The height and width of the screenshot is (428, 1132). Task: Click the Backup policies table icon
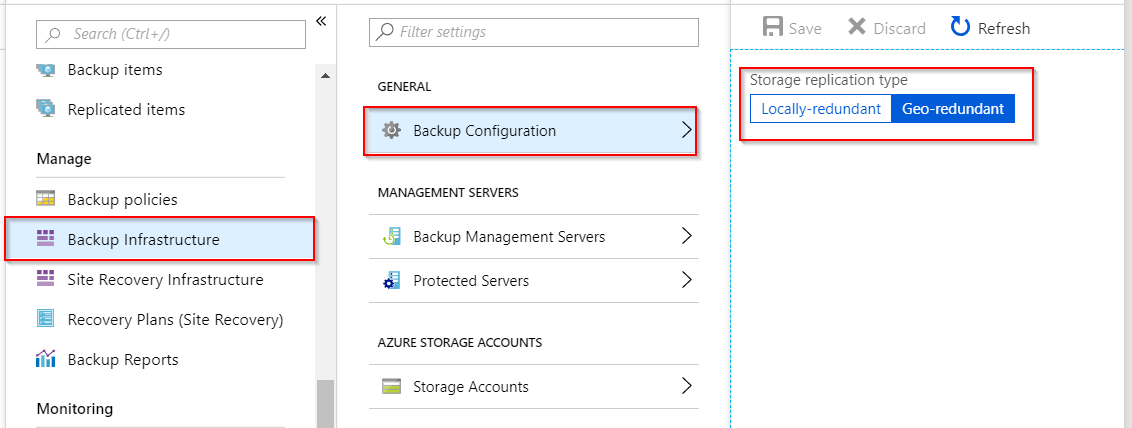tap(46, 199)
